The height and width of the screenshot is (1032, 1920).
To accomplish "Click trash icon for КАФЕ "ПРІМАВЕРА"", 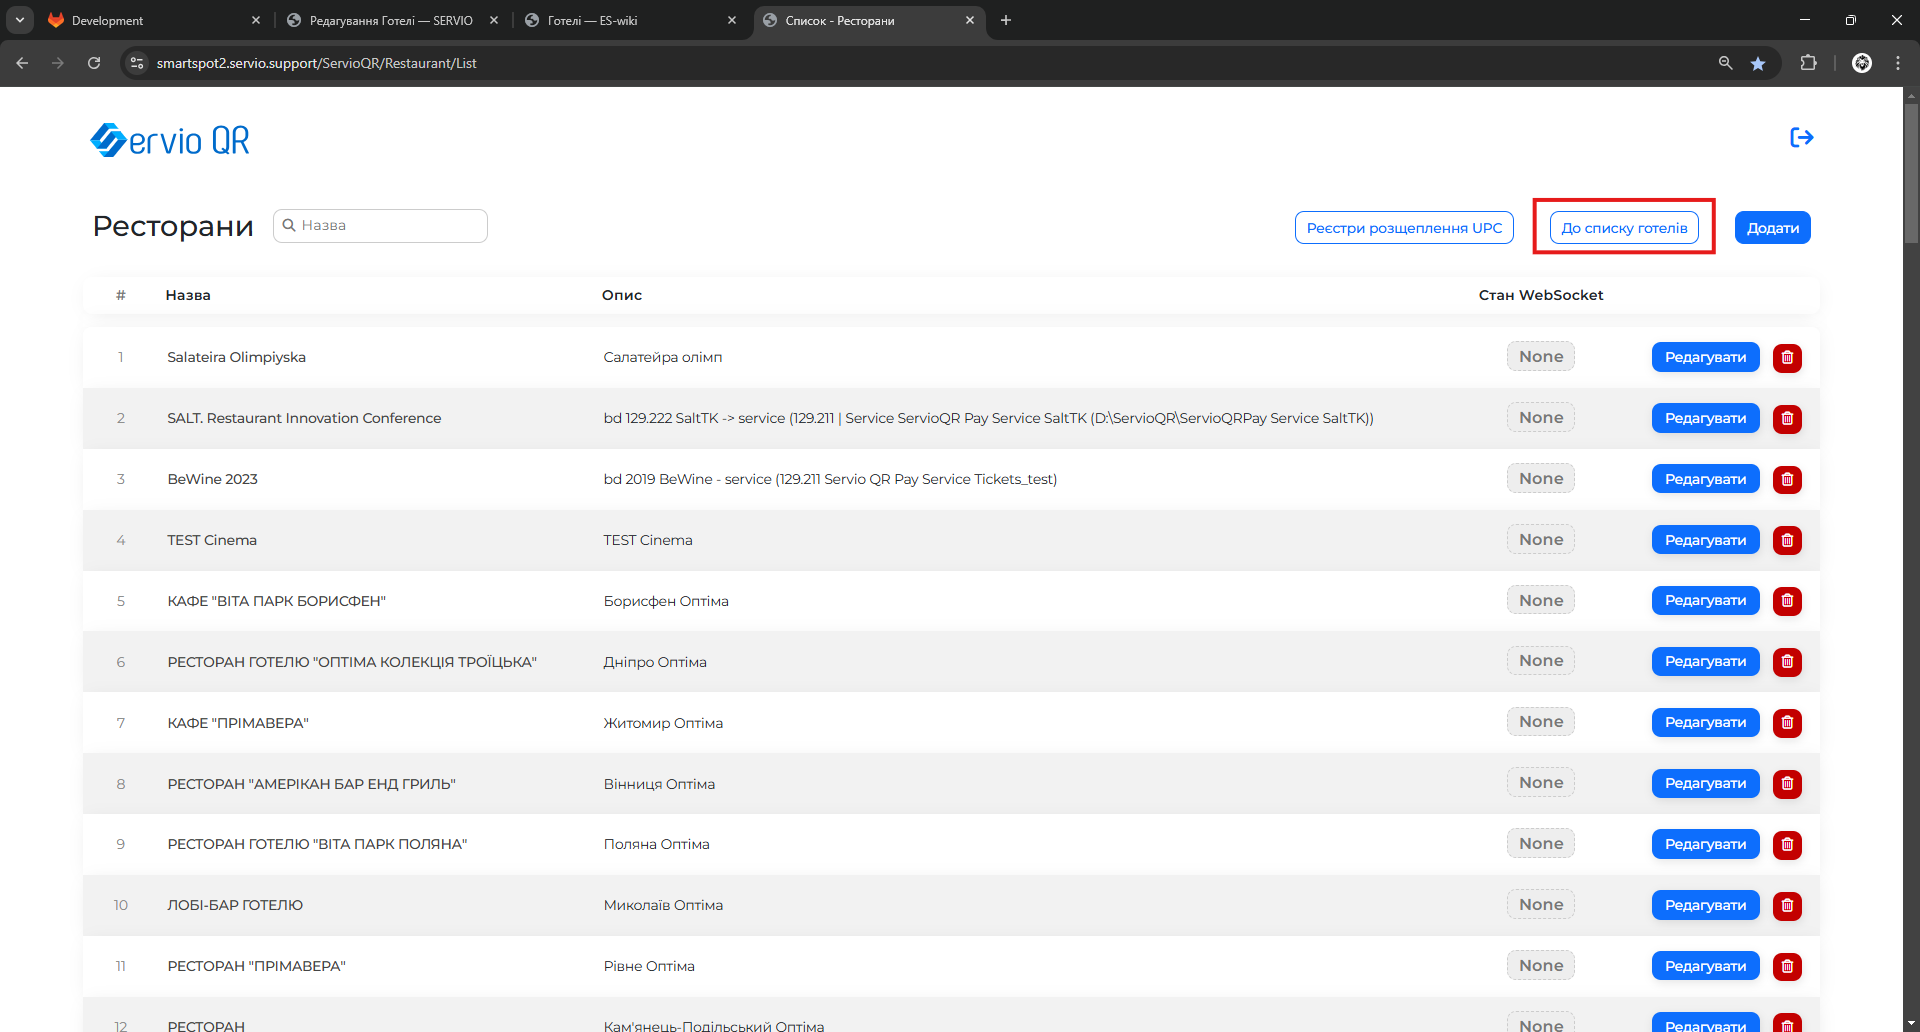I will (x=1787, y=723).
